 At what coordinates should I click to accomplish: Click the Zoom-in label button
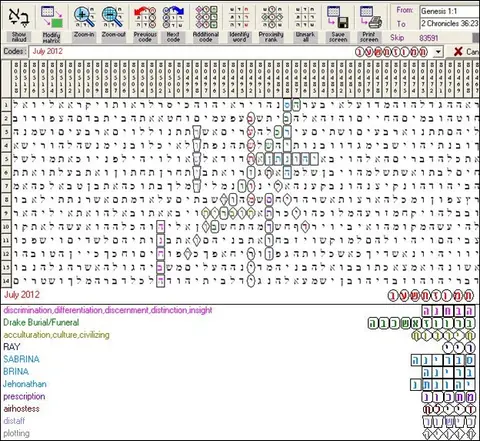pyautogui.click(x=84, y=37)
